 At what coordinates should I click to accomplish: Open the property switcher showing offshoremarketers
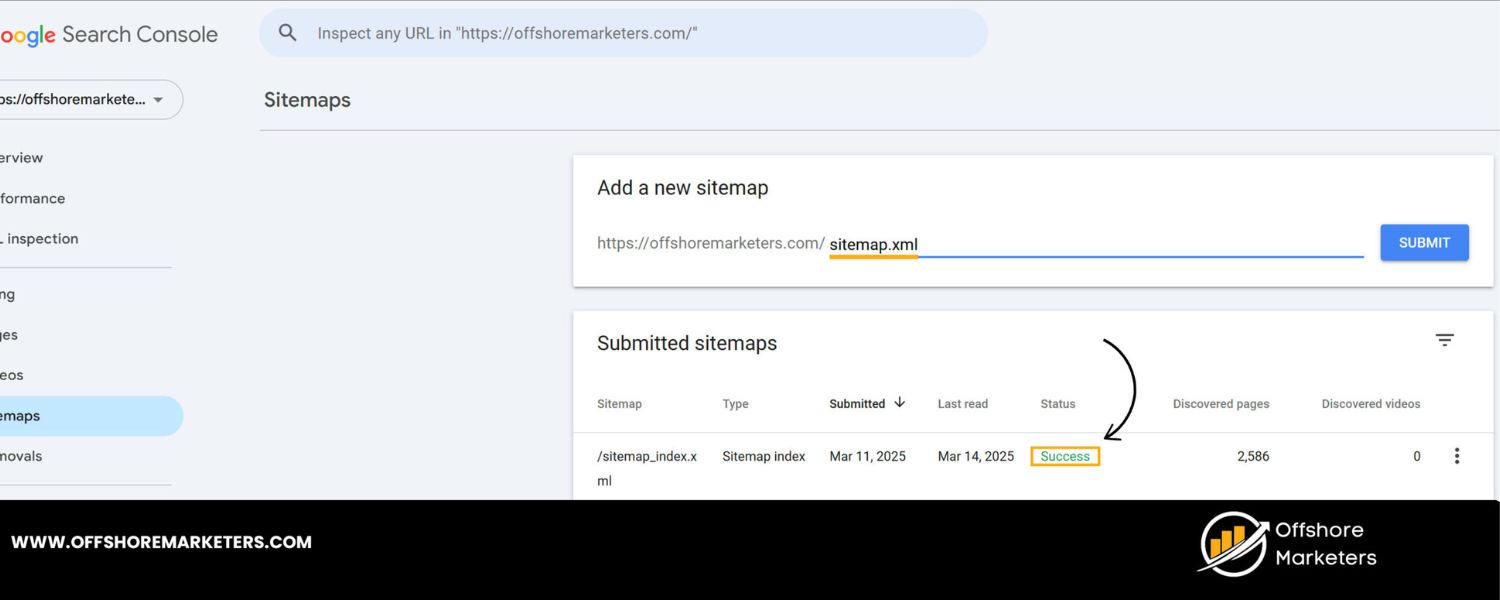[x=90, y=99]
